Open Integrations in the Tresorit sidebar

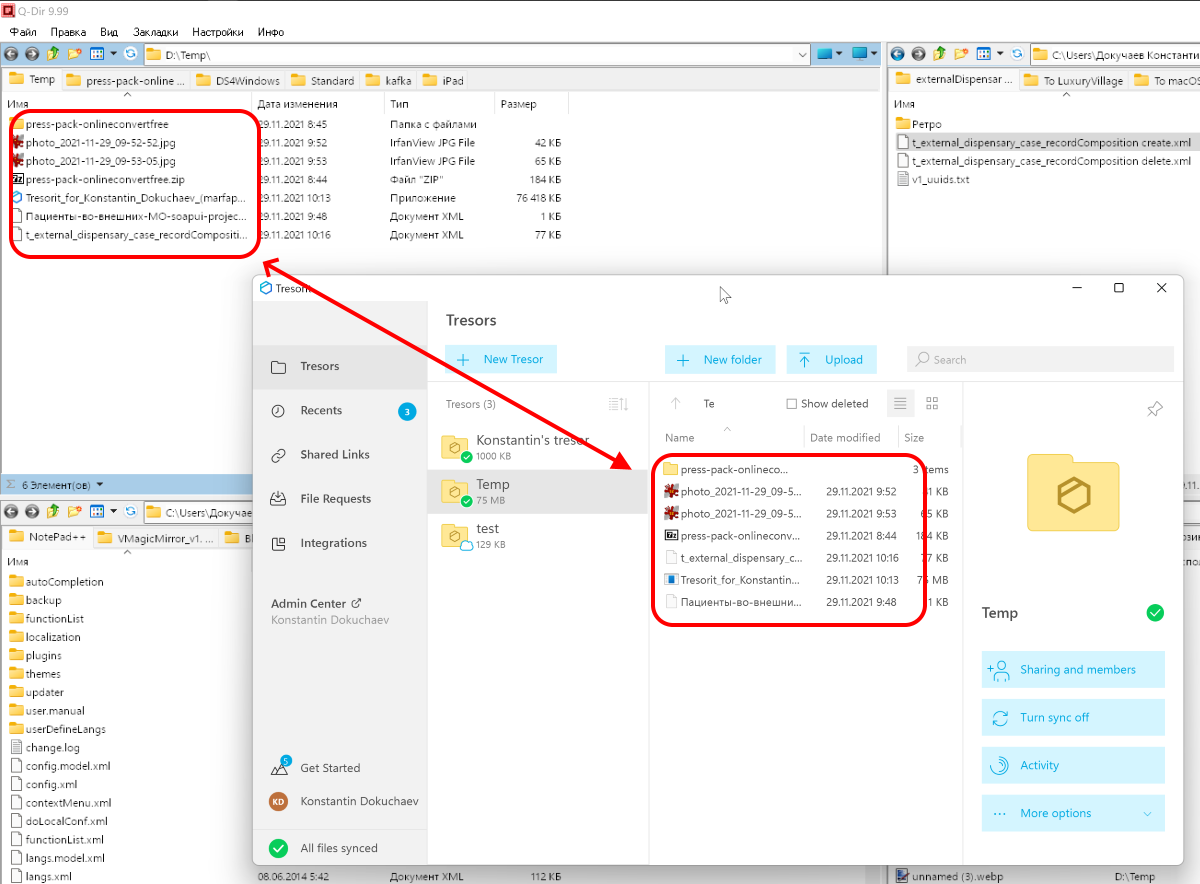tap(340, 543)
